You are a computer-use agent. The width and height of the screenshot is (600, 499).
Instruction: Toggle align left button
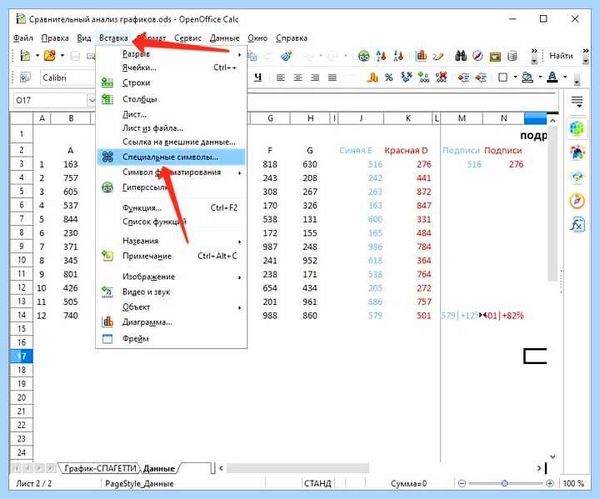point(280,78)
